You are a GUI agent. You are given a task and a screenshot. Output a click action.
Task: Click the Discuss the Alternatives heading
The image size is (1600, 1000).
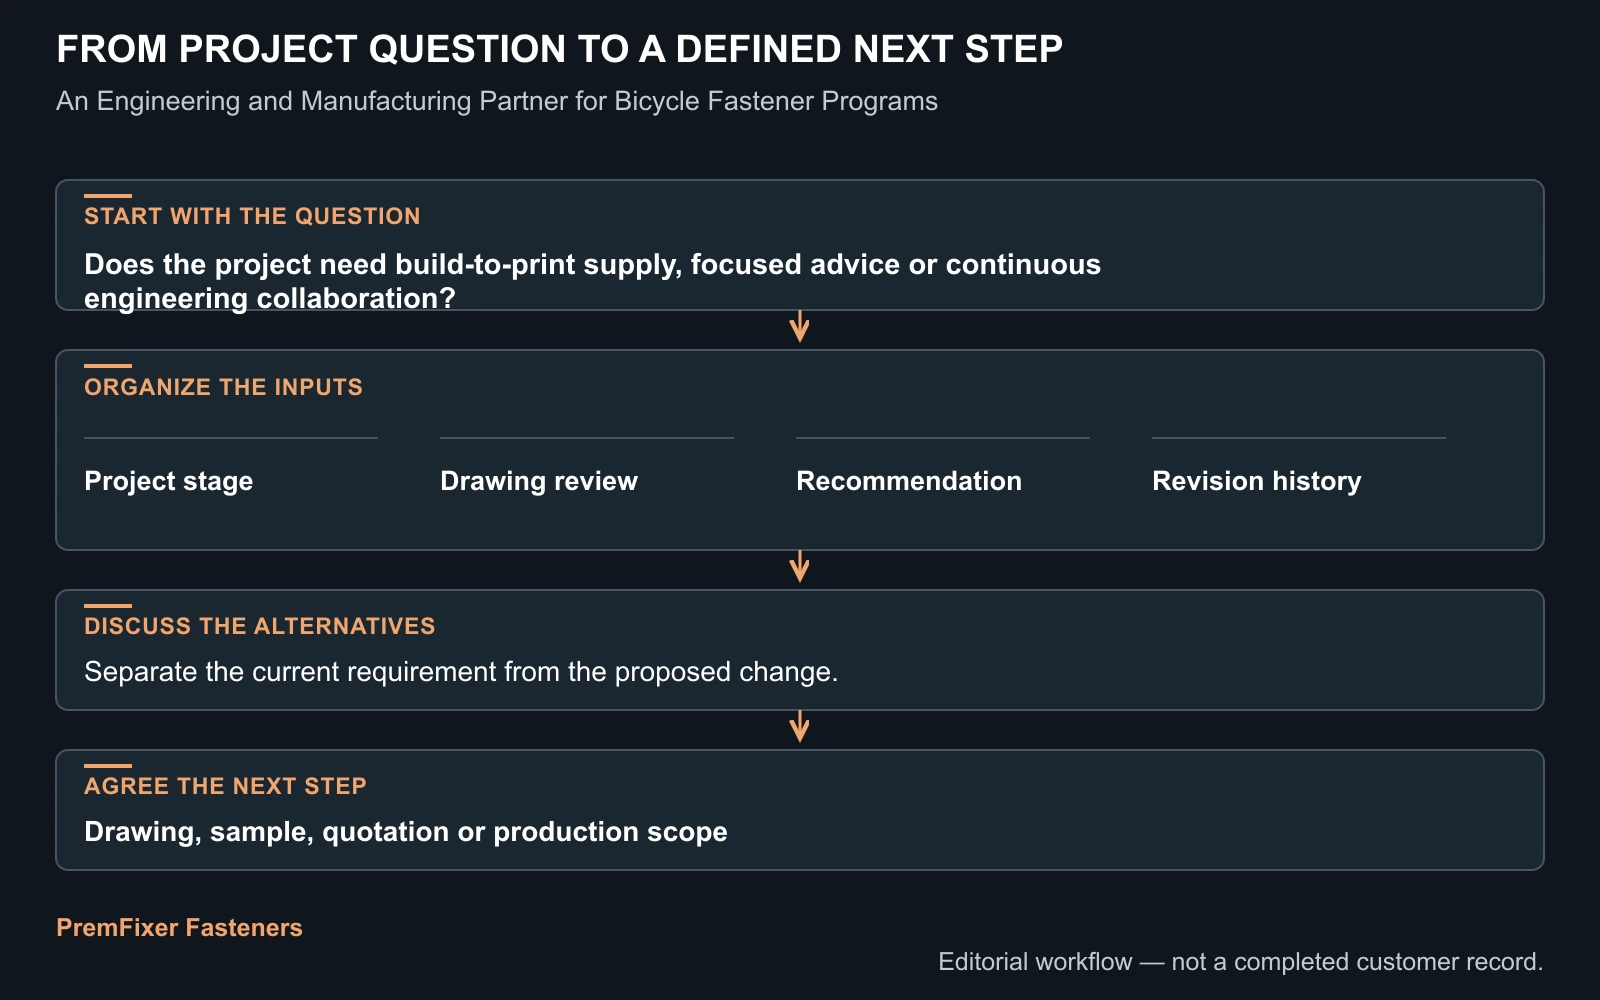(x=260, y=626)
